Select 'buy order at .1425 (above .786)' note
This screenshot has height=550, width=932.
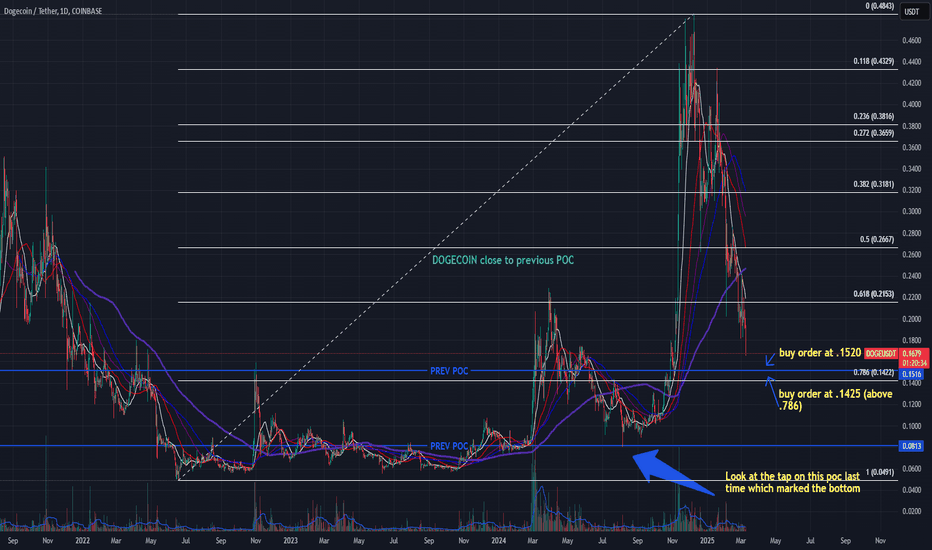[x=835, y=400]
